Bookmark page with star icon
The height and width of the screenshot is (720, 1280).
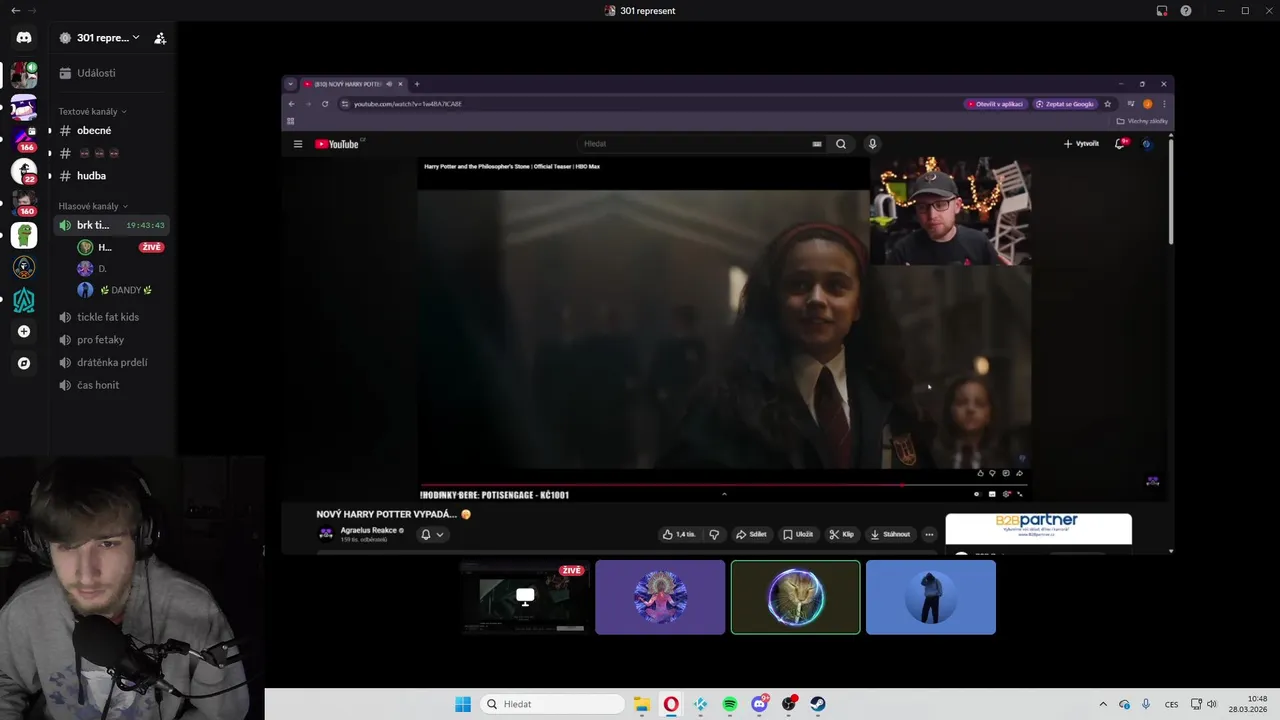(x=1108, y=104)
